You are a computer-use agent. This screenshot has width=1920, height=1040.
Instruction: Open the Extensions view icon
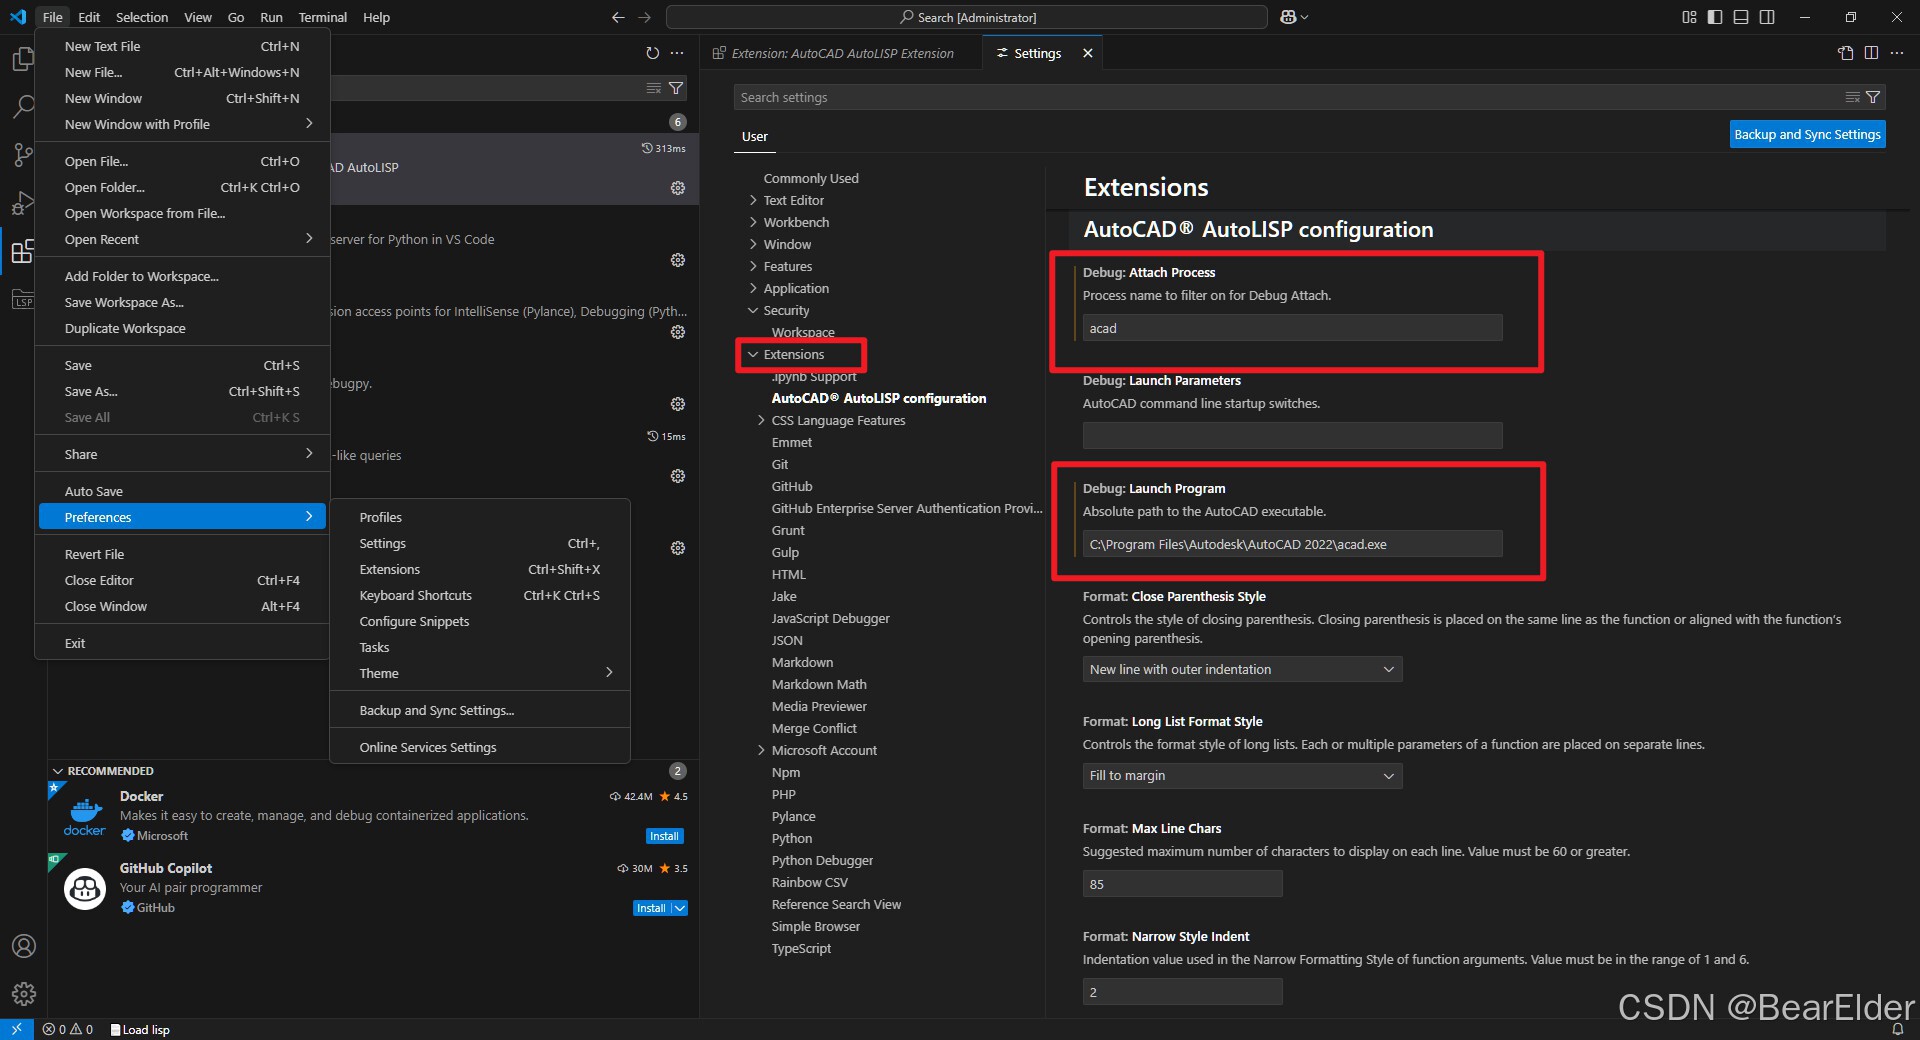22,251
